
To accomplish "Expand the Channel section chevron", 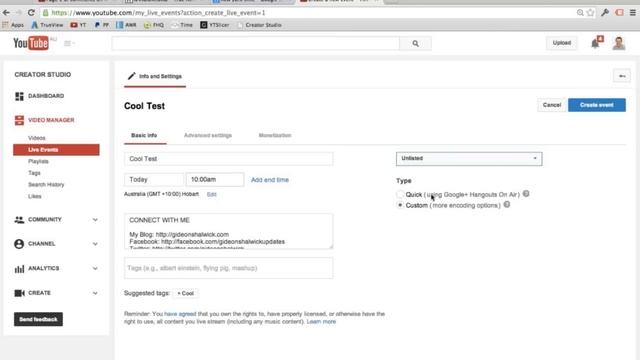I will coord(95,244).
